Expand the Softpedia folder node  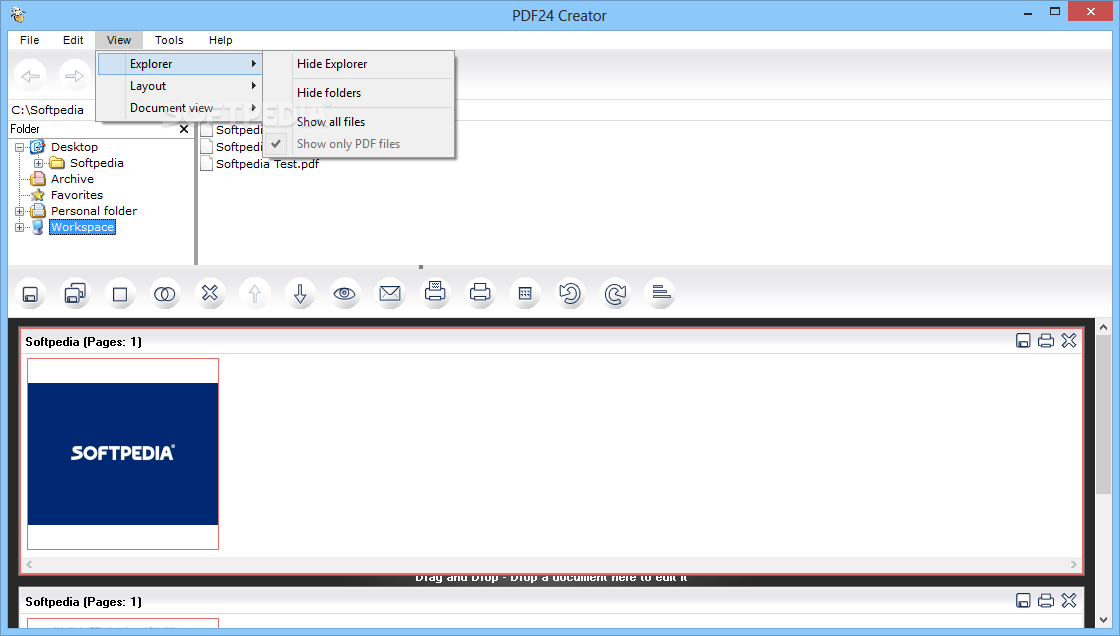(38, 163)
